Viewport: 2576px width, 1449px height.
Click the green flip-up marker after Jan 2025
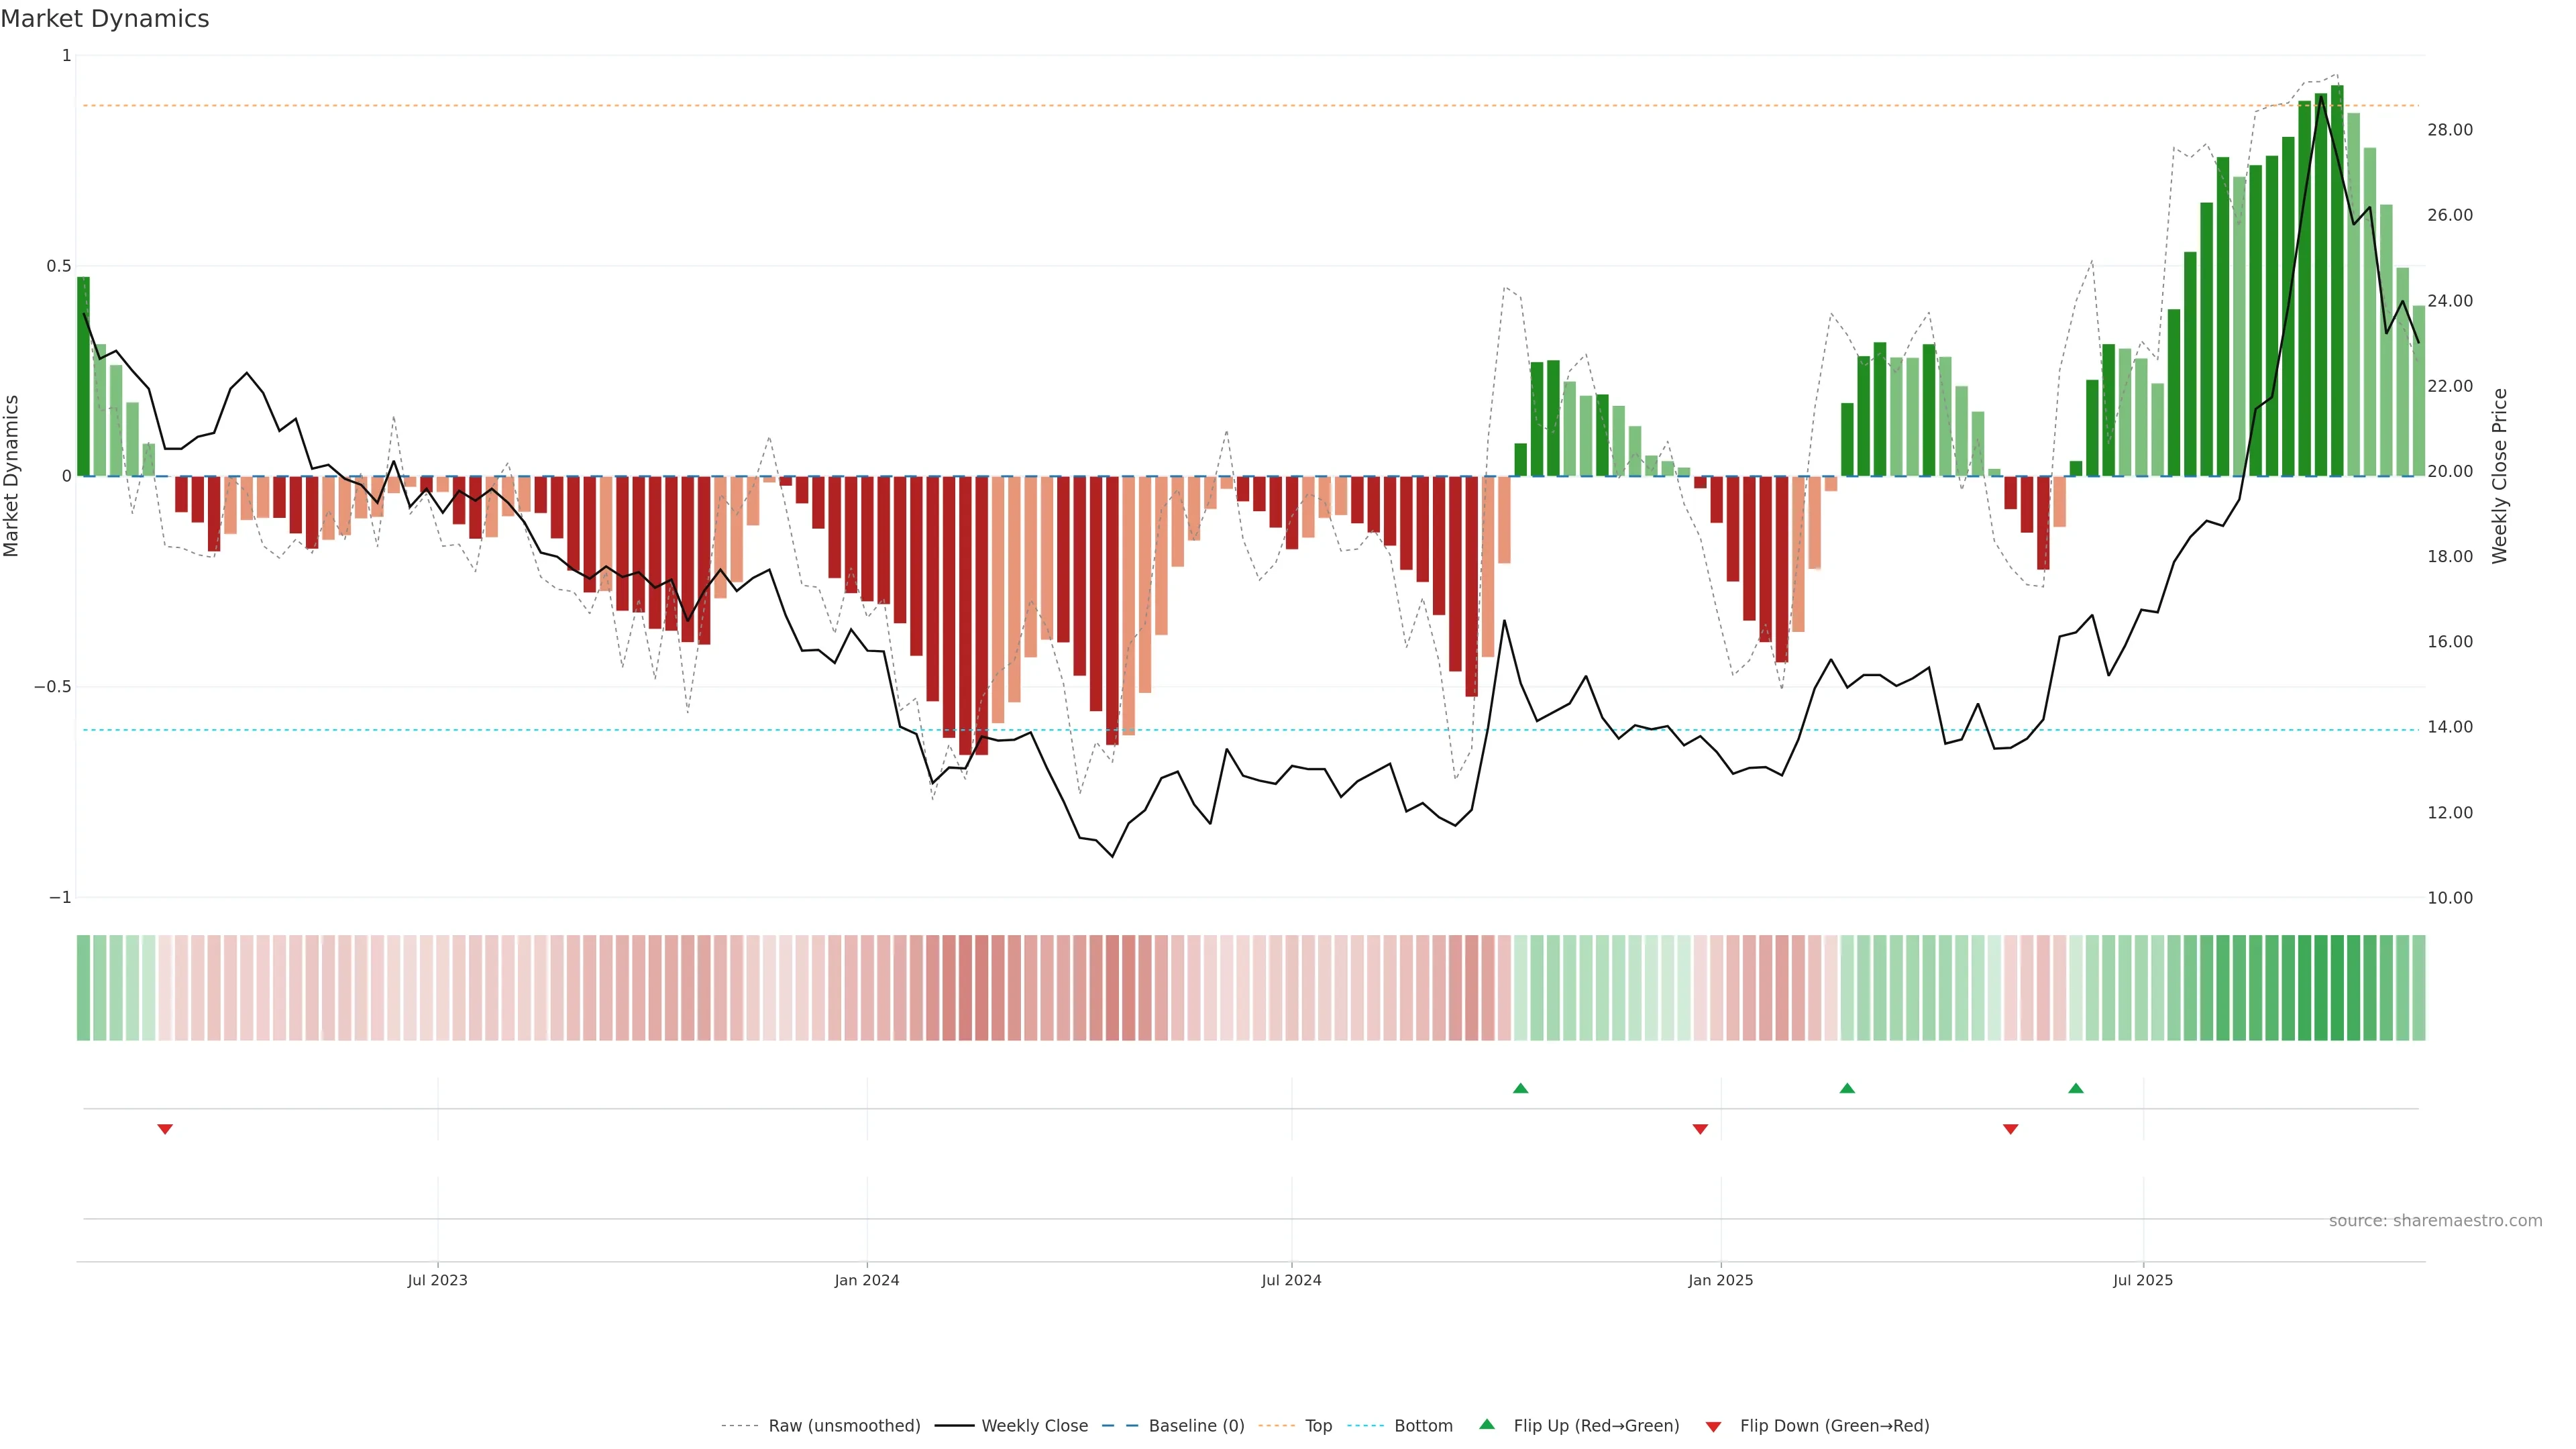pyautogui.click(x=1846, y=1088)
